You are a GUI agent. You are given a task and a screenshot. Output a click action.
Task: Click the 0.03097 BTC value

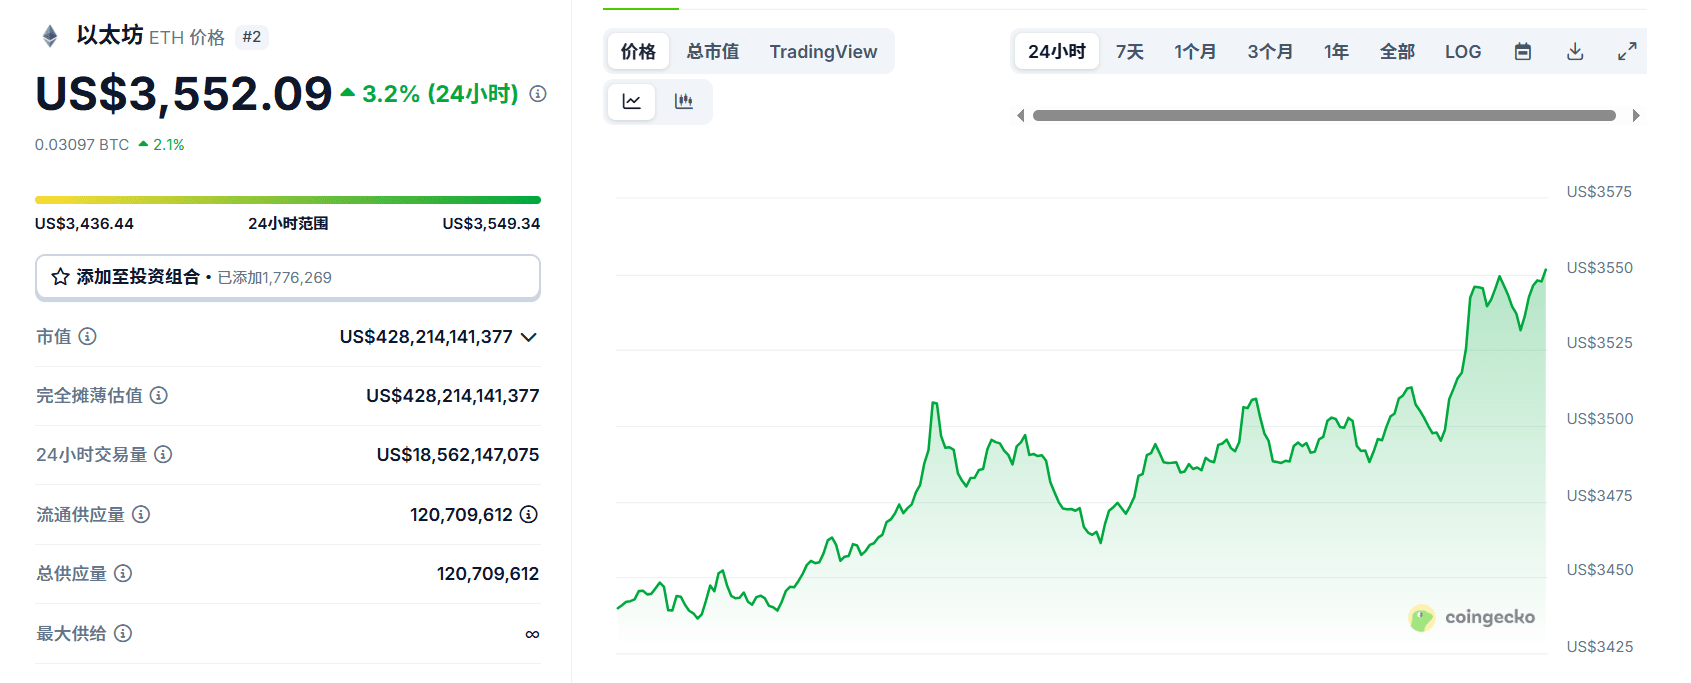pos(82,145)
